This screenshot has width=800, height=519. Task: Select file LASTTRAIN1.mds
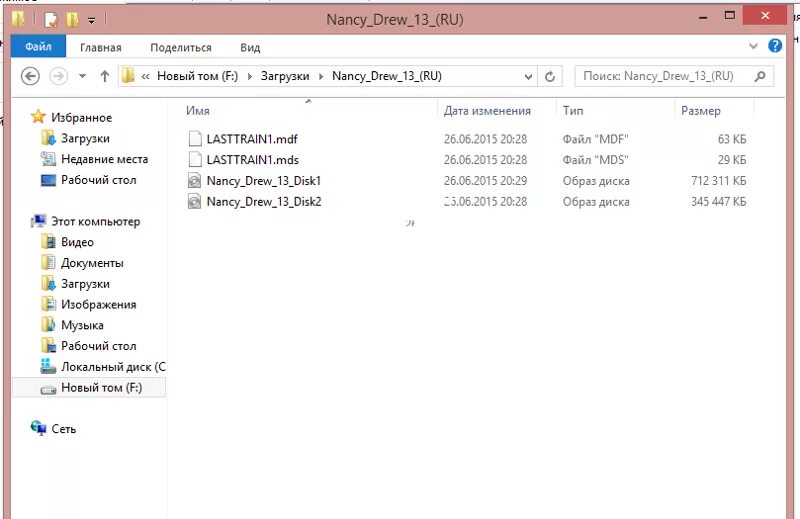pyautogui.click(x=253, y=160)
